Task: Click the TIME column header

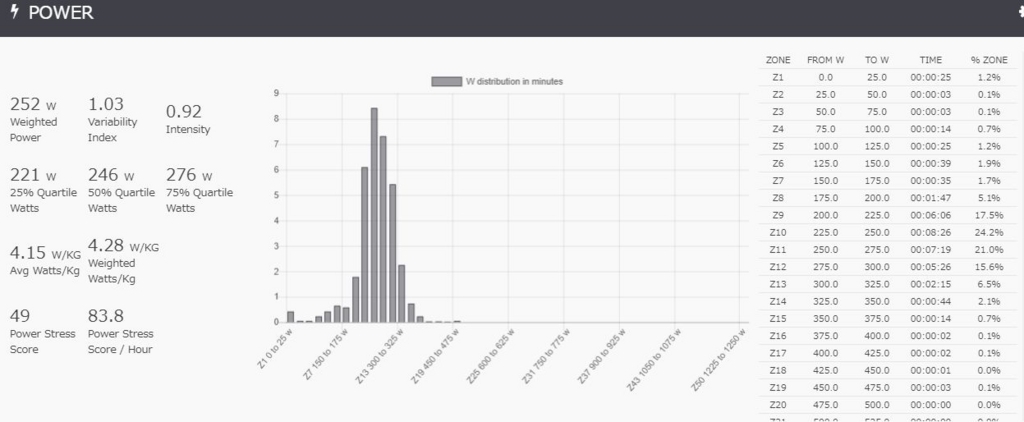Action: tap(931, 60)
